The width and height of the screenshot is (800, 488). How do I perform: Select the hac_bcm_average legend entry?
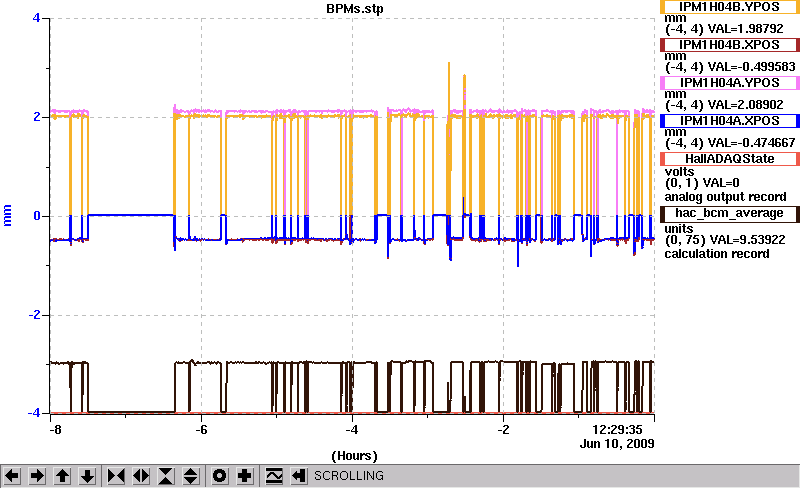coord(730,213)
